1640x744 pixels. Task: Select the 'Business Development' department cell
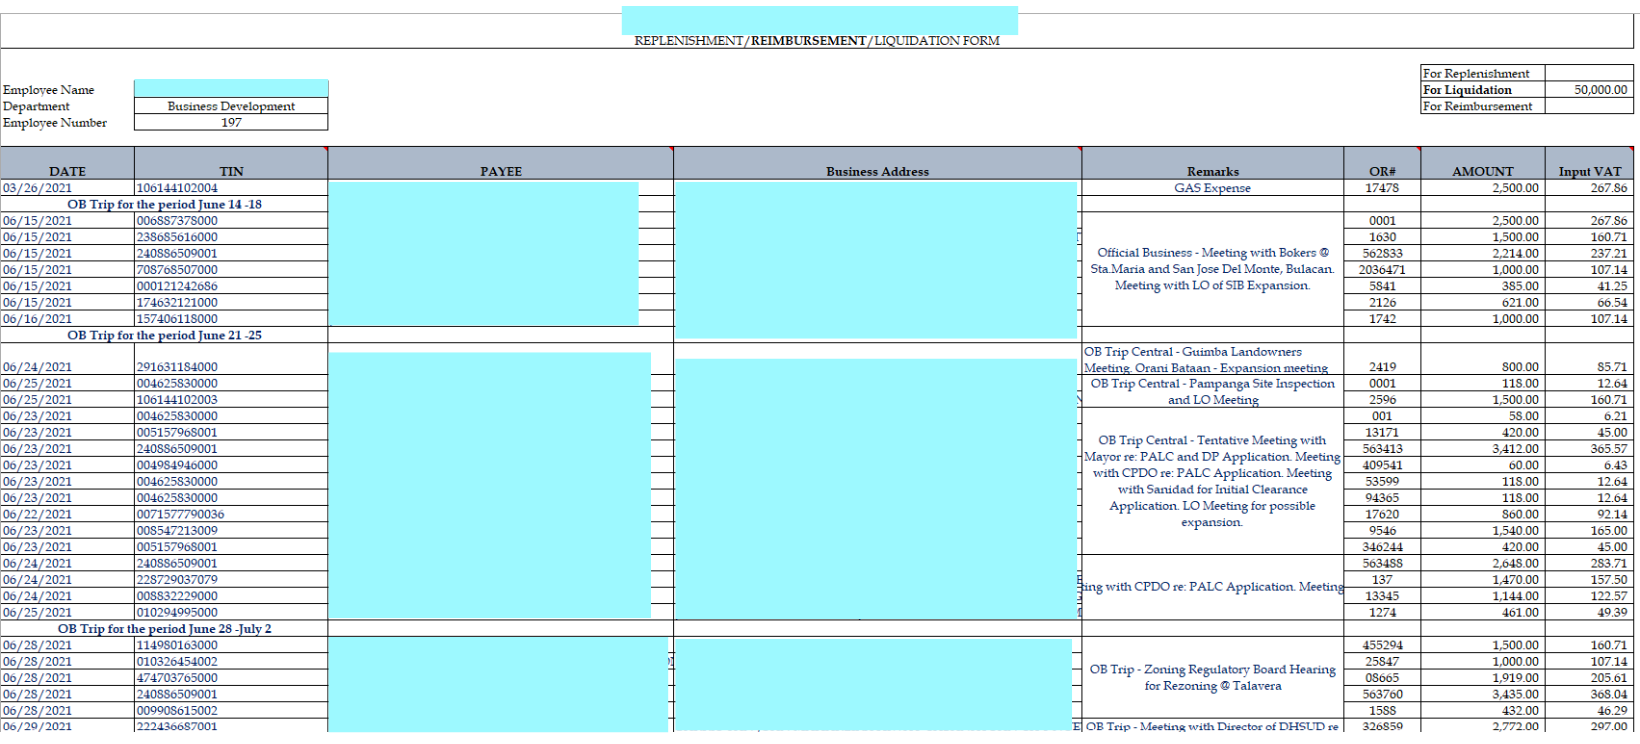[231, 106]
